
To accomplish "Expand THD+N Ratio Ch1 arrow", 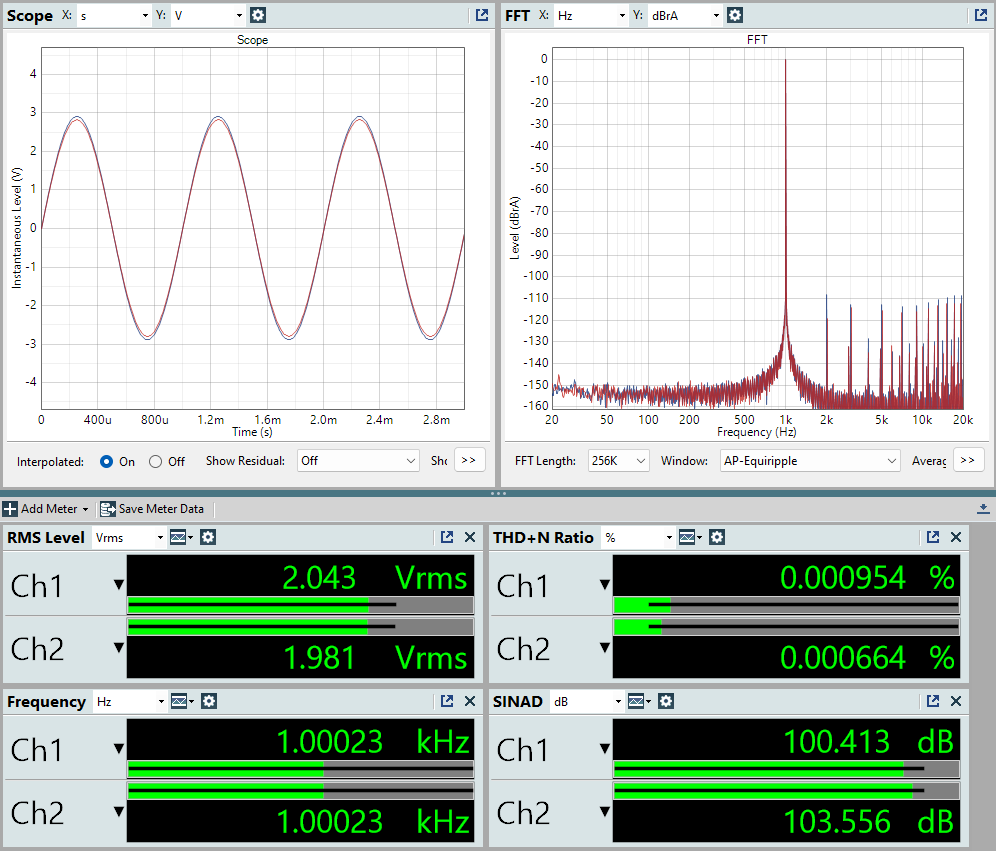I will pyautogui.click(x=605, y=585).
